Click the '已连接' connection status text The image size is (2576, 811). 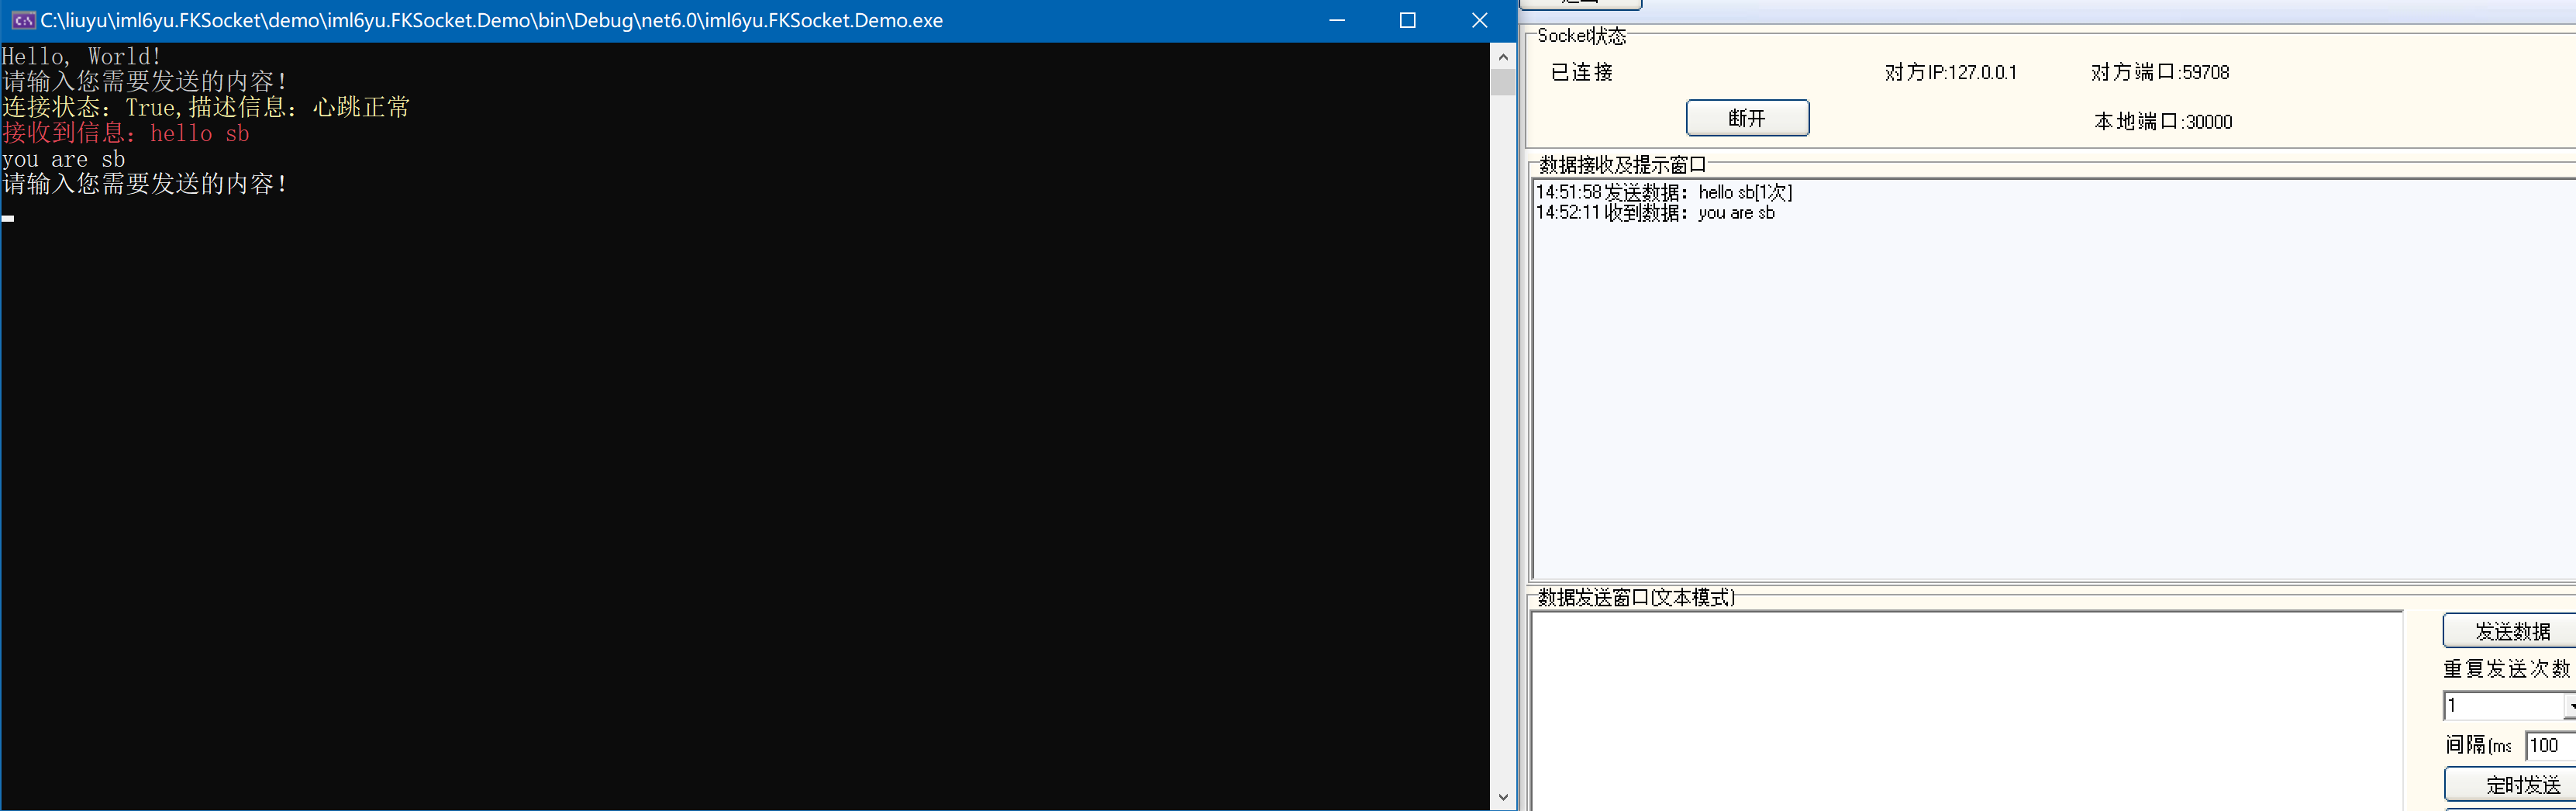point(1581,72)
